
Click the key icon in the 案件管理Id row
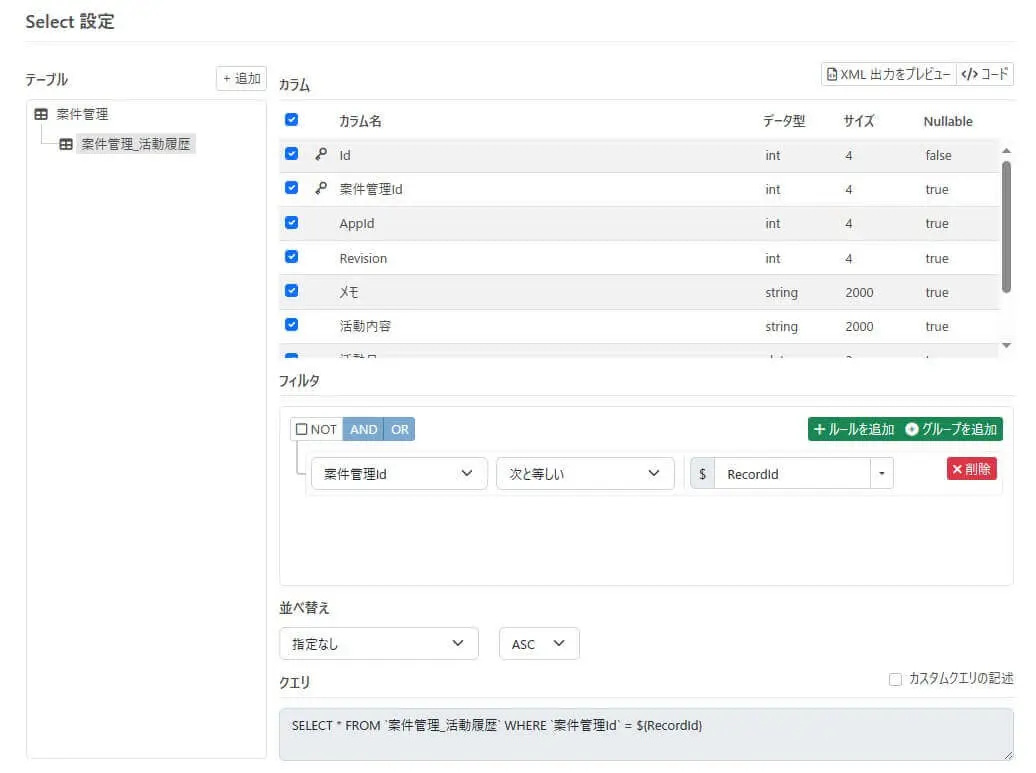tap(321, 188)
